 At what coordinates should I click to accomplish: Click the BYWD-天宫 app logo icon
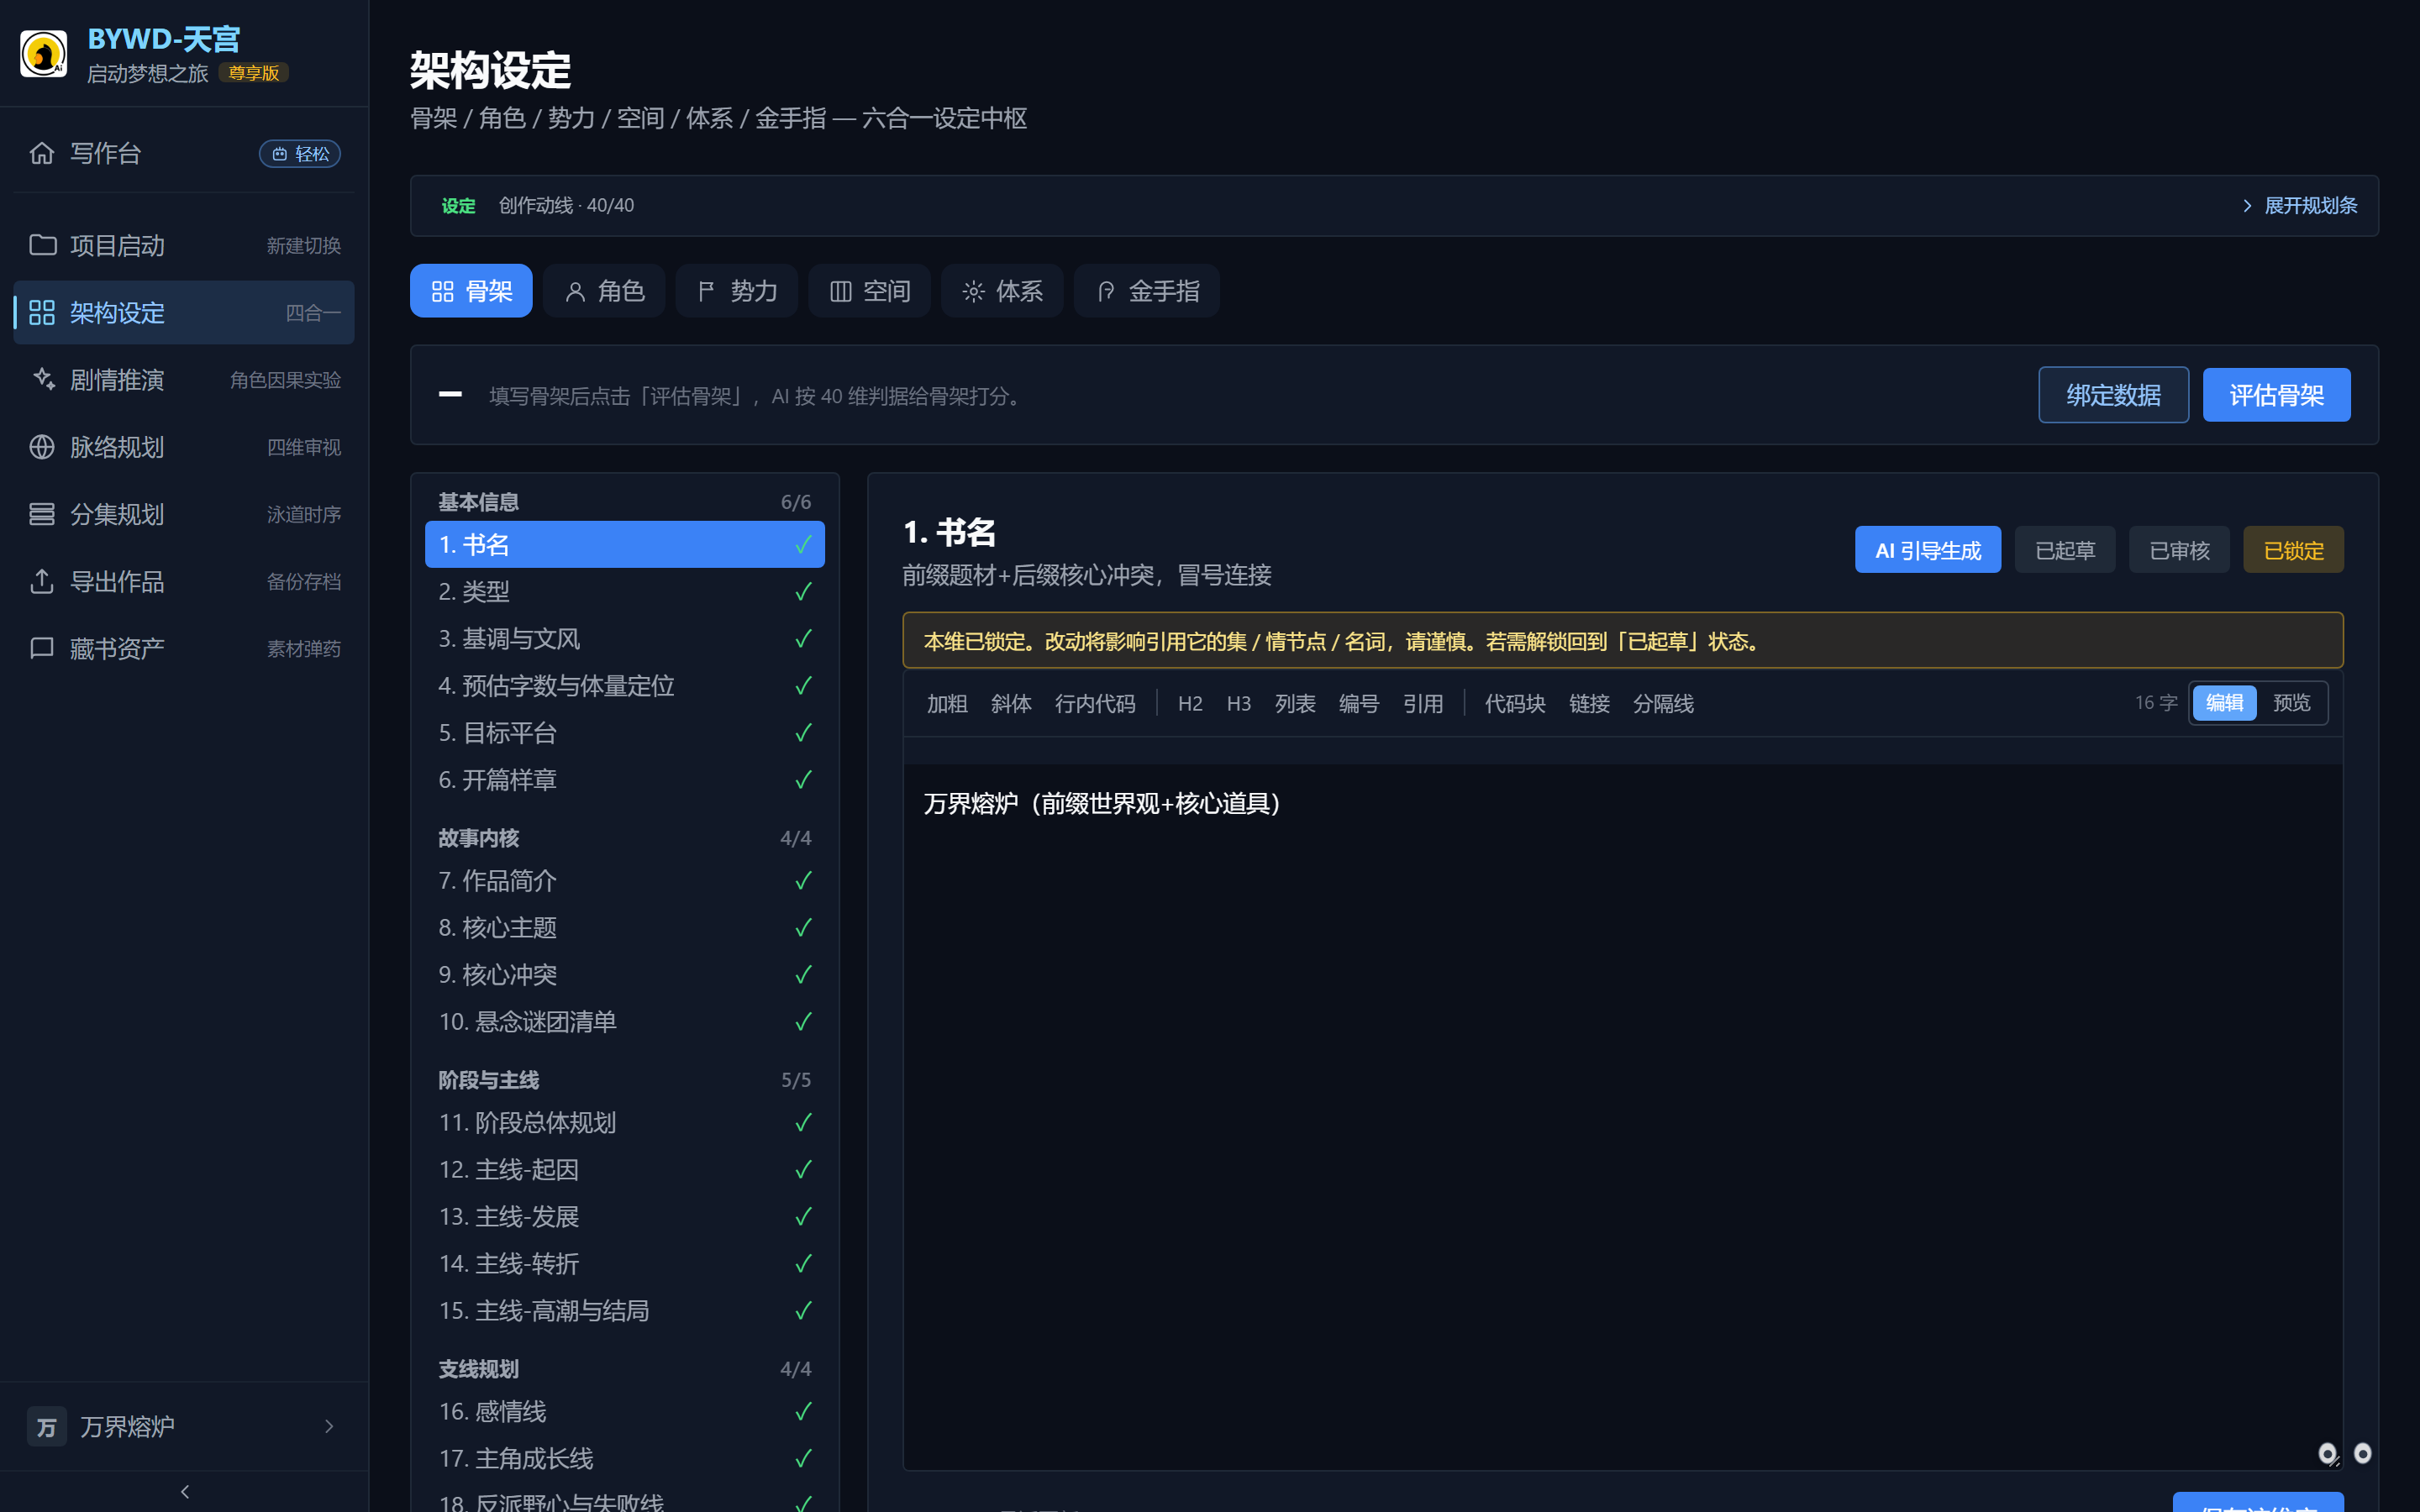tap(44, 54)
